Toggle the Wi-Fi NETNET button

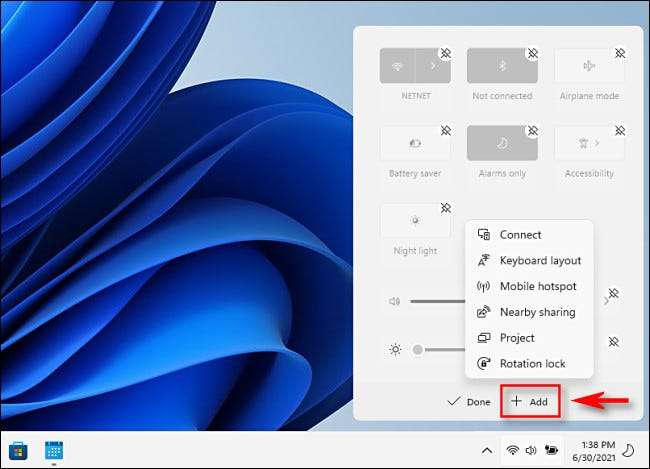click(x=397, y=66)
